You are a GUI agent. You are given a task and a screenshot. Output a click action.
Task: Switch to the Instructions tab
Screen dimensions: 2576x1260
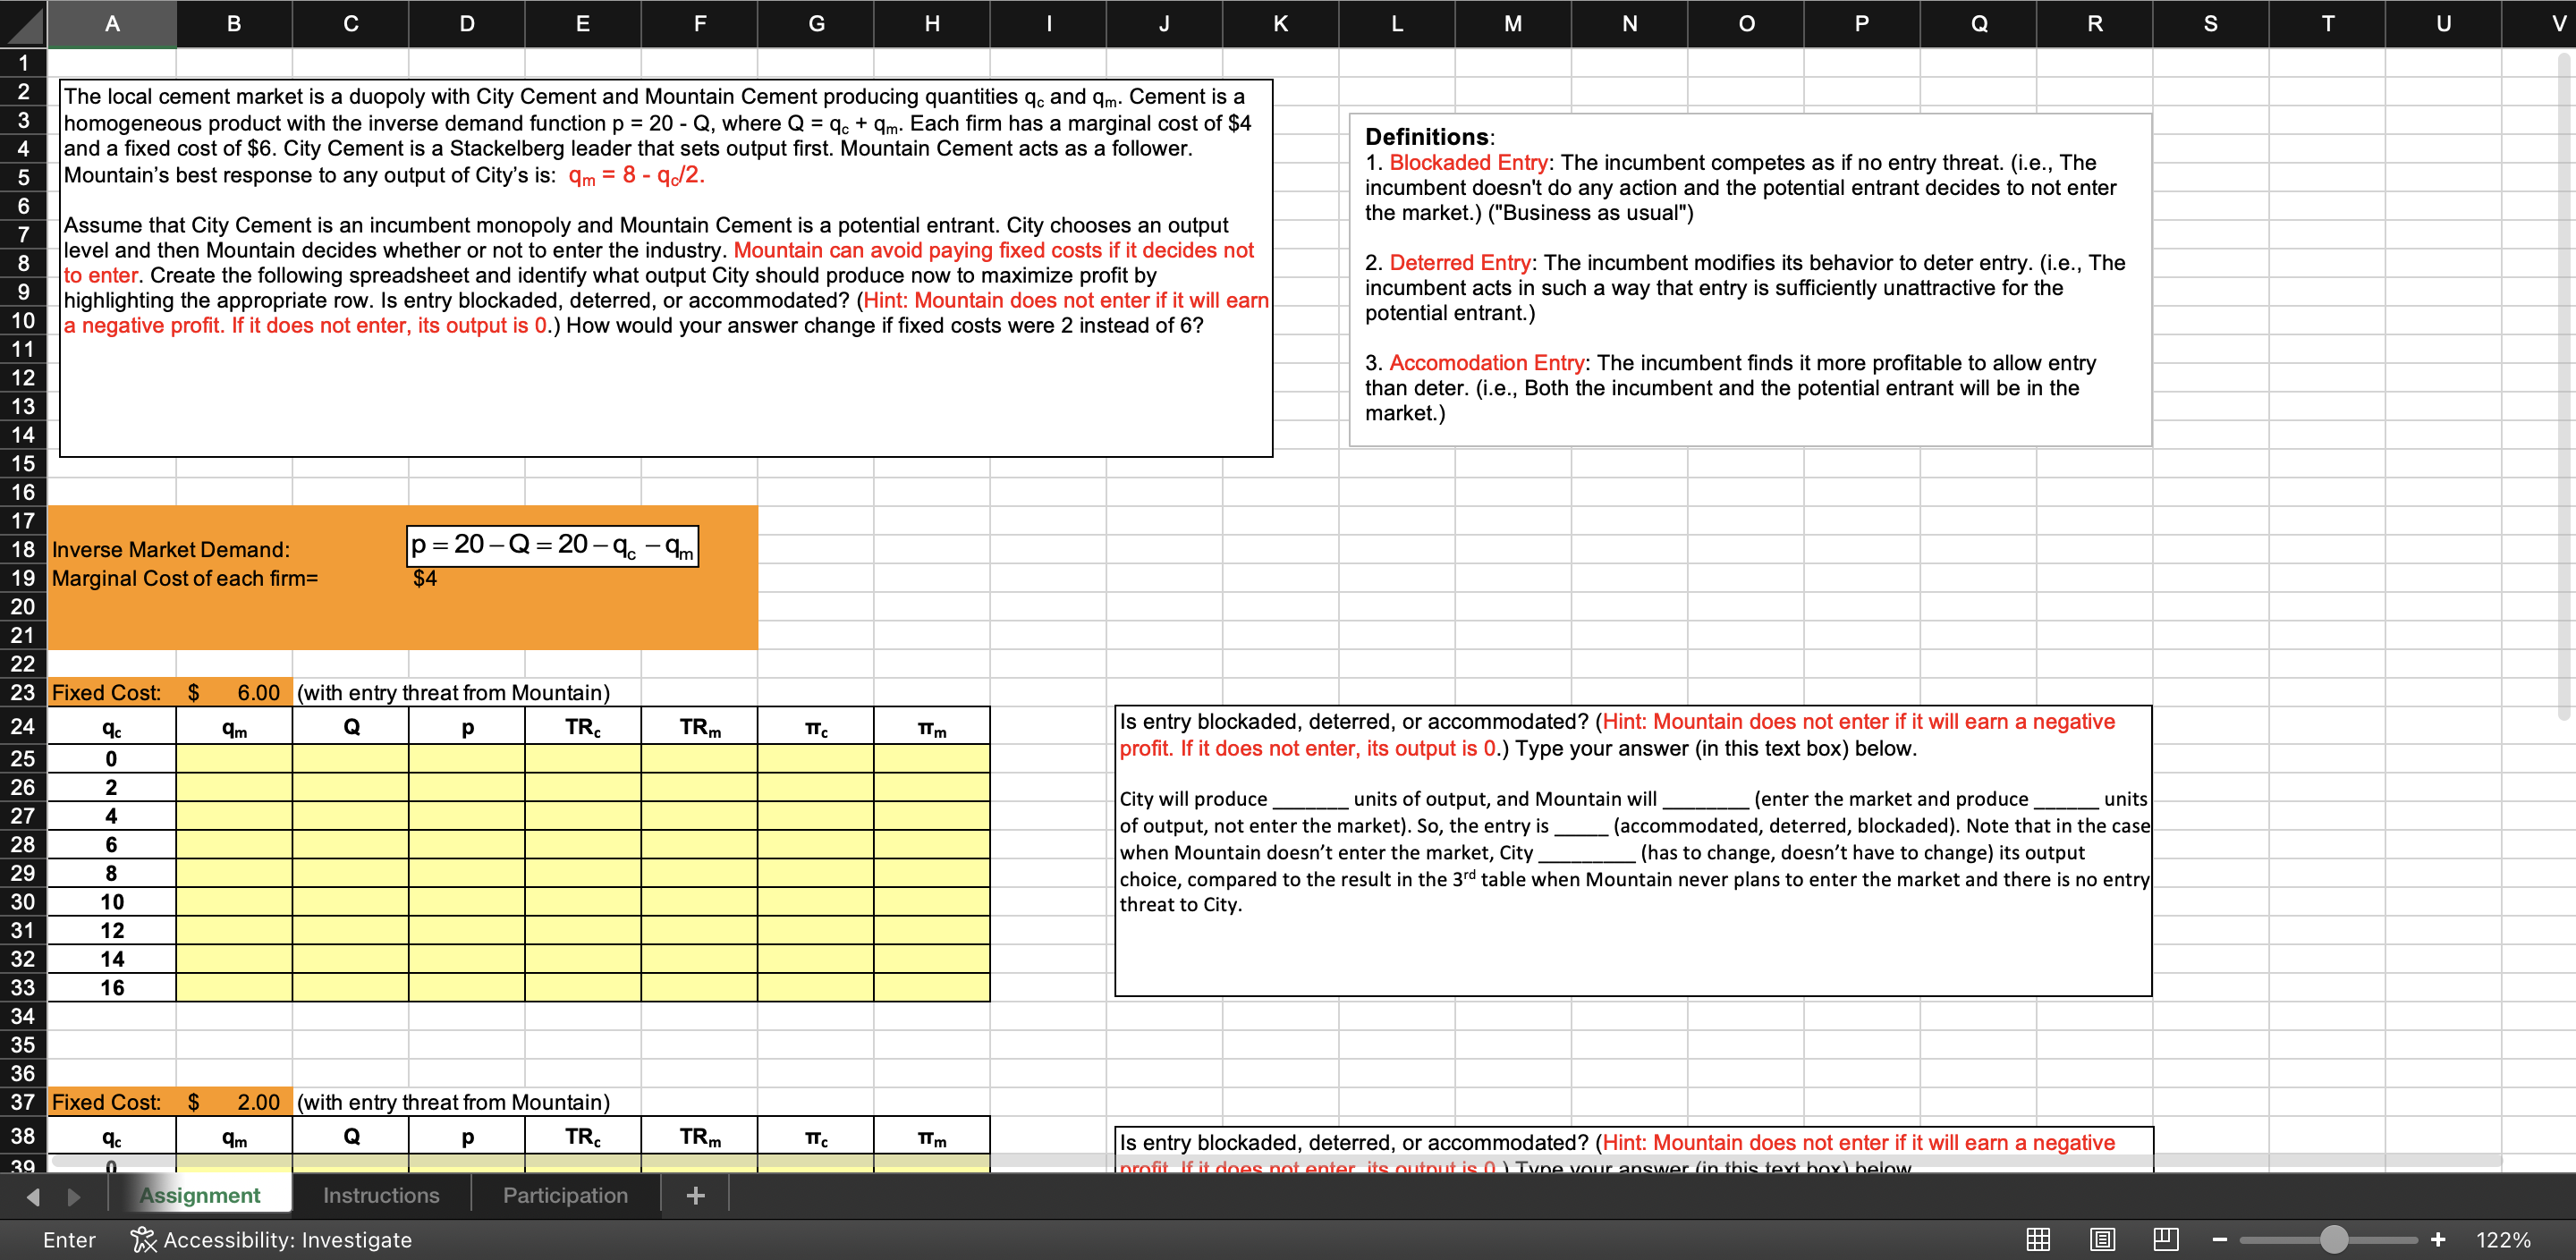tap(380, 1194)
